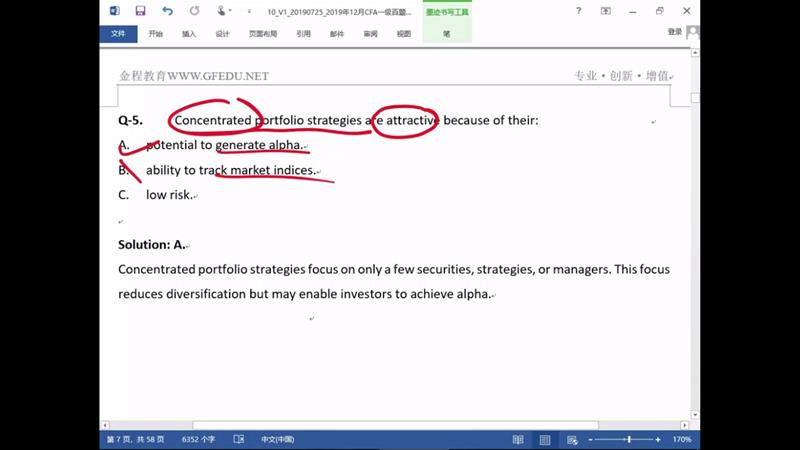
Task: Click the zoom out minus button
Action: coord(590,439)
